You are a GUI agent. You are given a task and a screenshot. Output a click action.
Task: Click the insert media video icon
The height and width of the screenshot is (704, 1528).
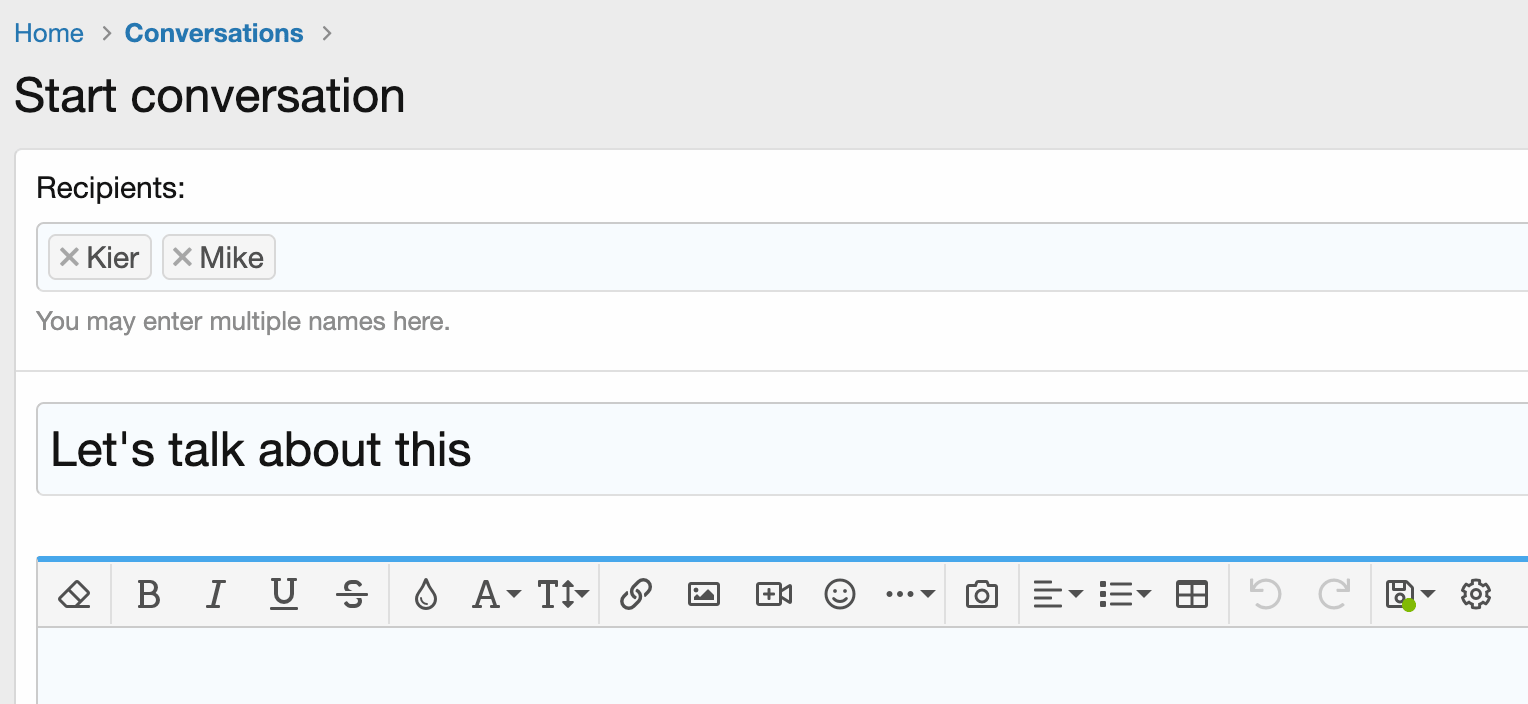coord(773,595)
